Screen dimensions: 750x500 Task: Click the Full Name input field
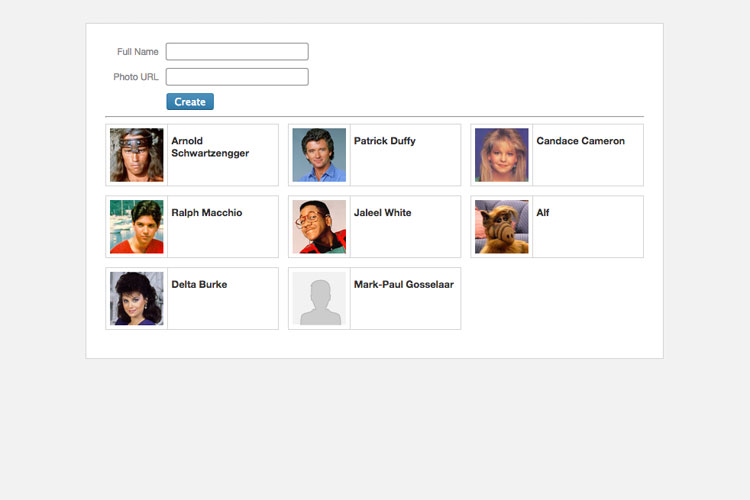(237, 52)
